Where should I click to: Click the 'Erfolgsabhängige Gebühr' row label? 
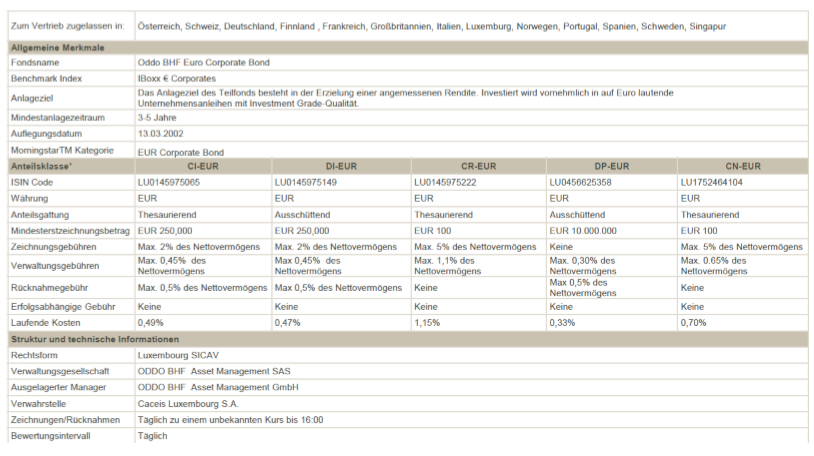63,306
